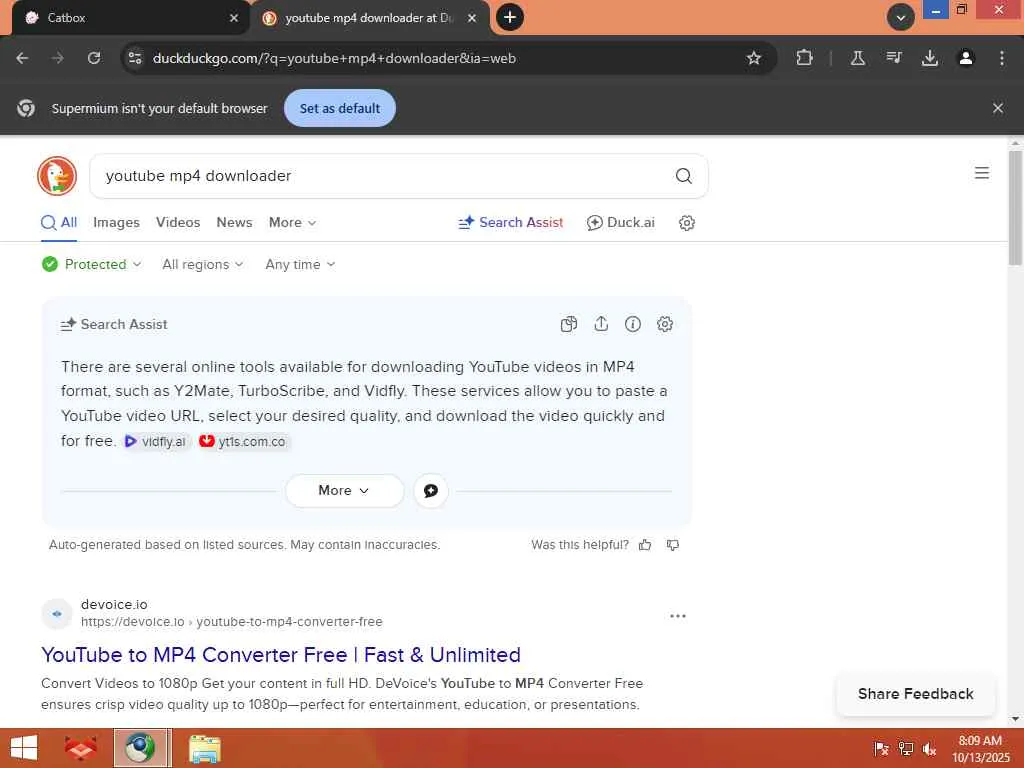
Task: Open the devoice.io result three-dot options
Action: tap(678, 616)
